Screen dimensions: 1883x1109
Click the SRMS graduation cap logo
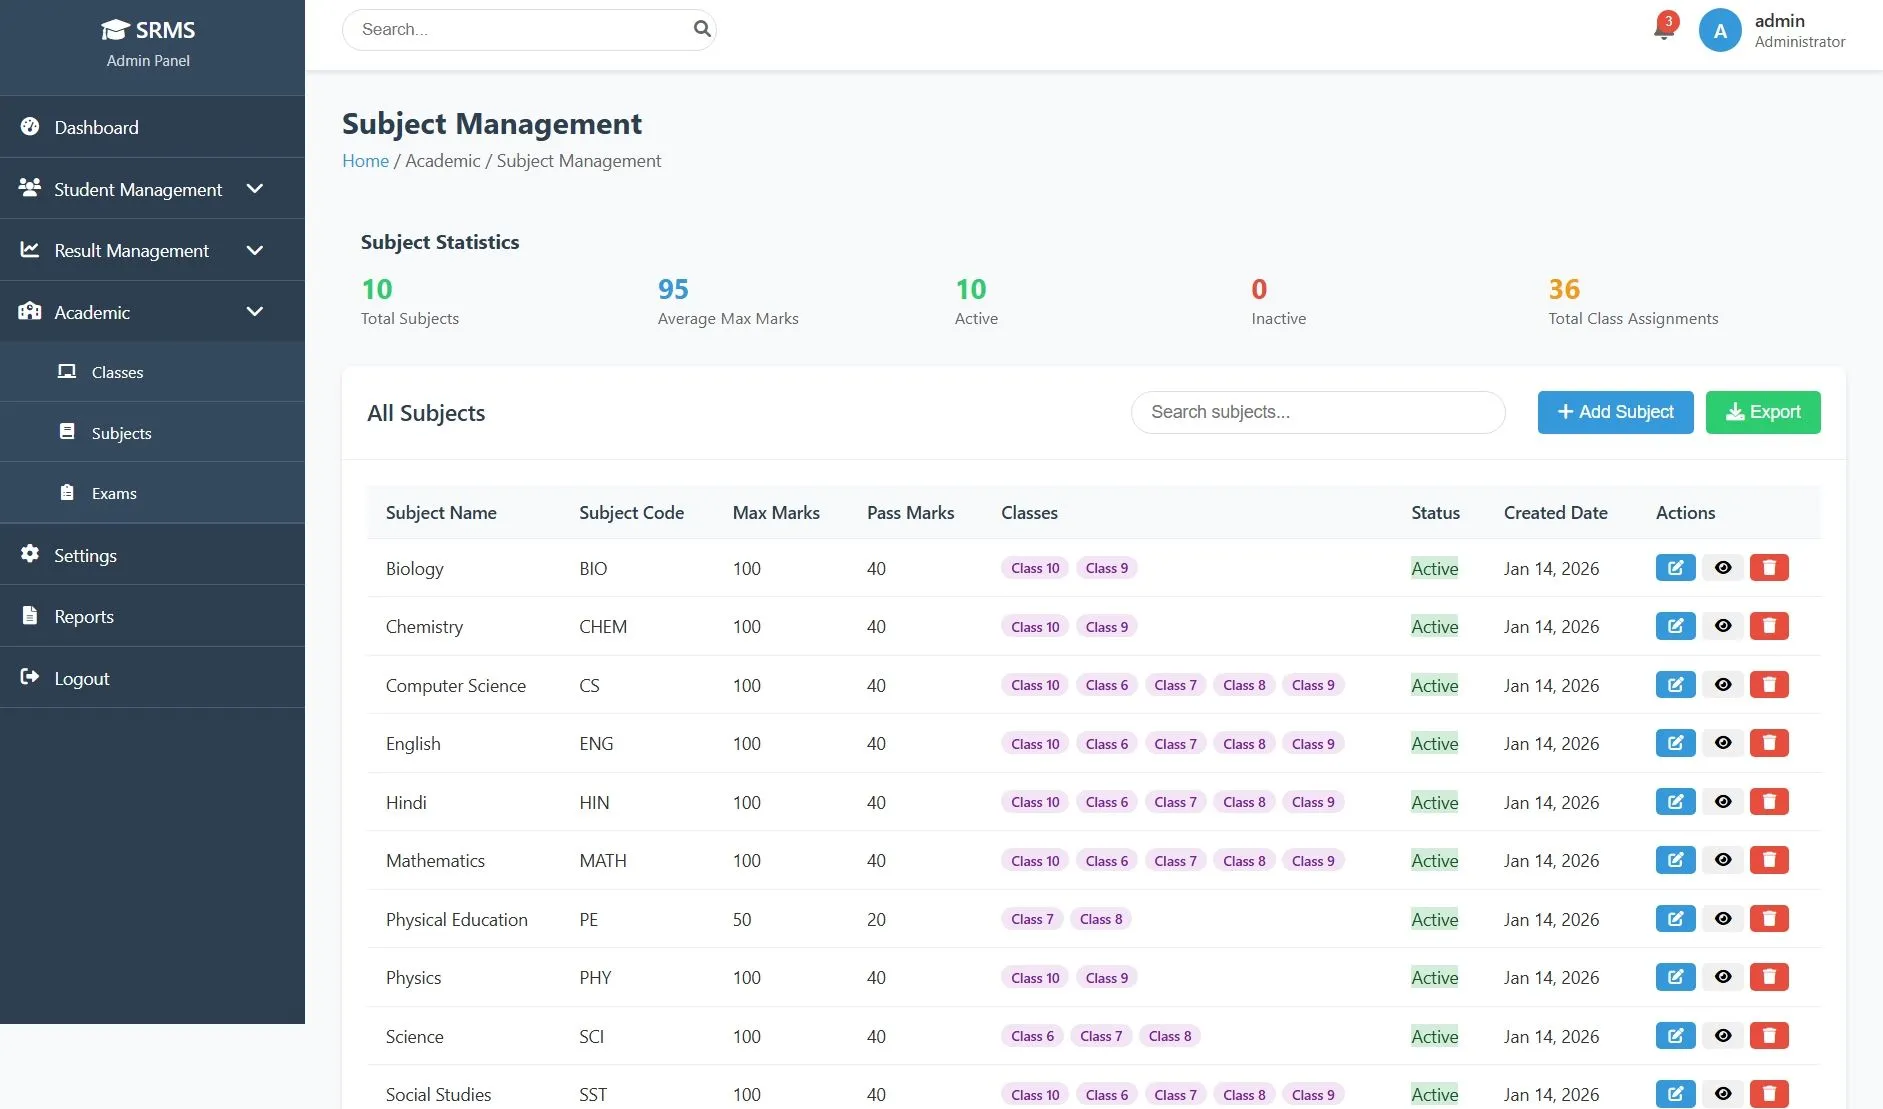click(x=117, y=29)
